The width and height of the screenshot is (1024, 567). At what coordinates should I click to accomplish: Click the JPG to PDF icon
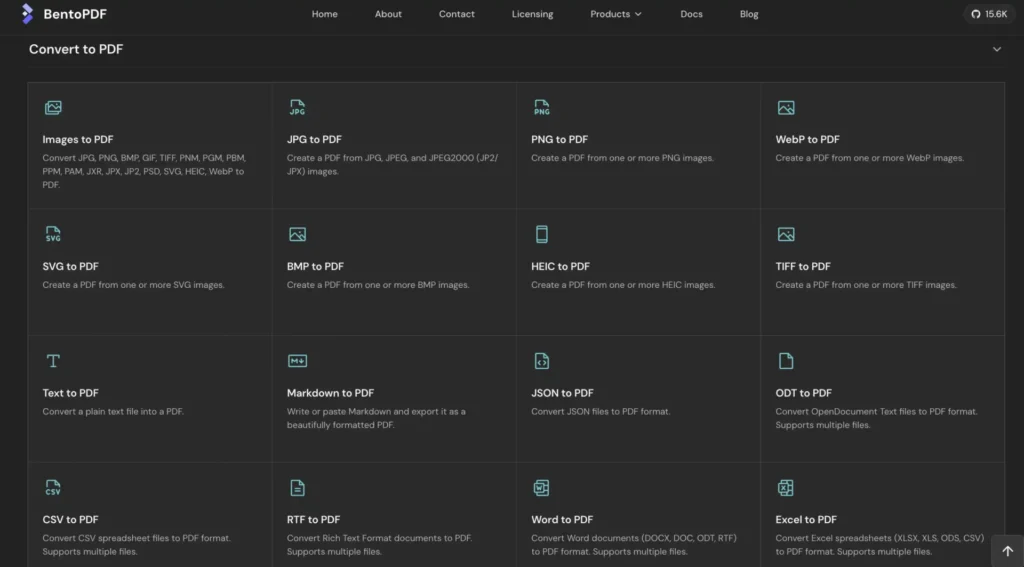(297, 108)
